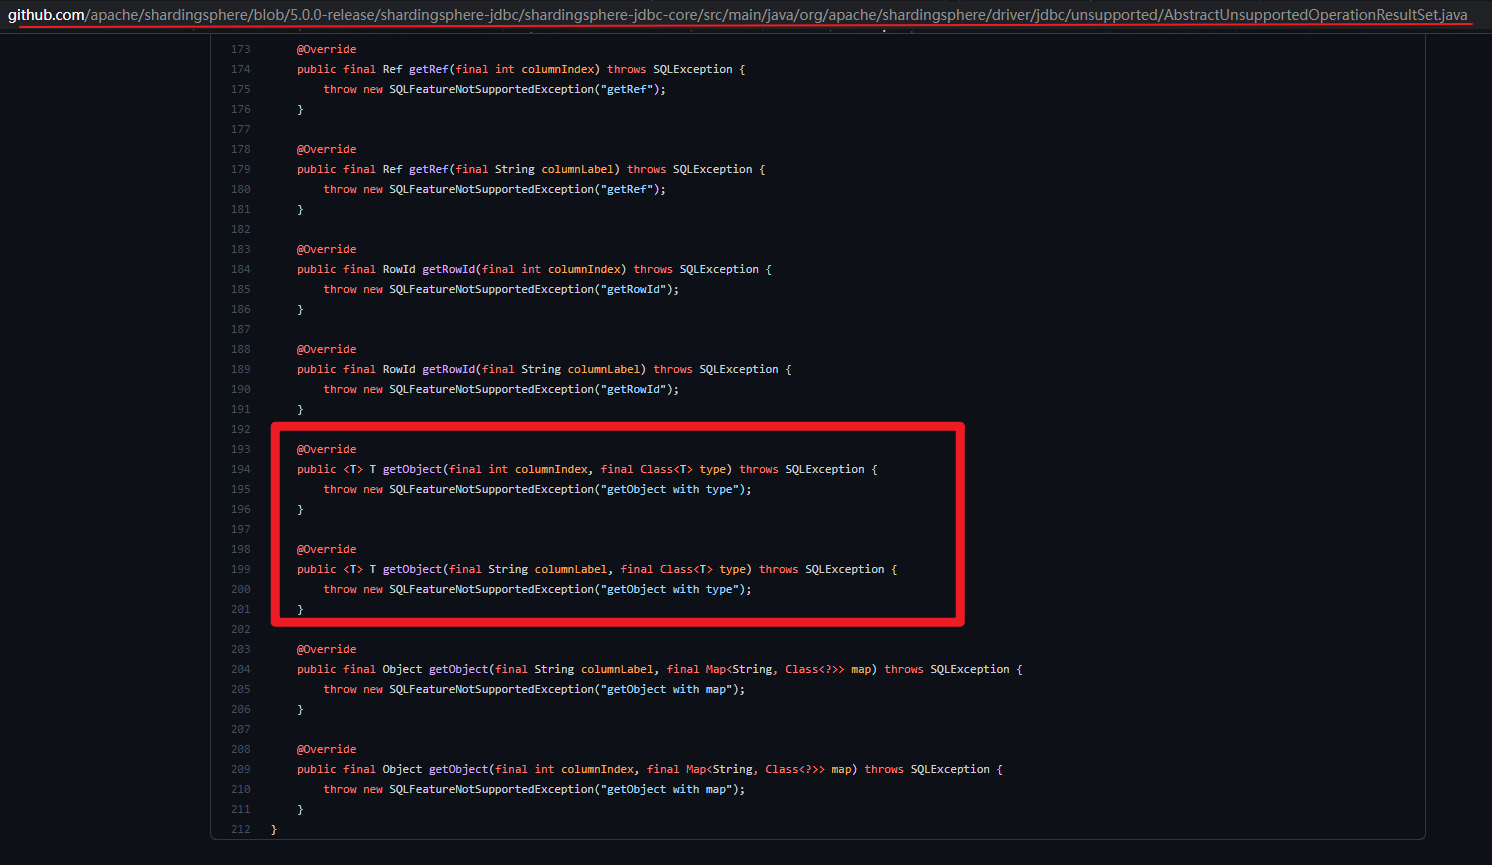This screenshot has height=865, width=1492.
Task: Click line number 209
Action: pyautogui.click(x=241, y=769)
